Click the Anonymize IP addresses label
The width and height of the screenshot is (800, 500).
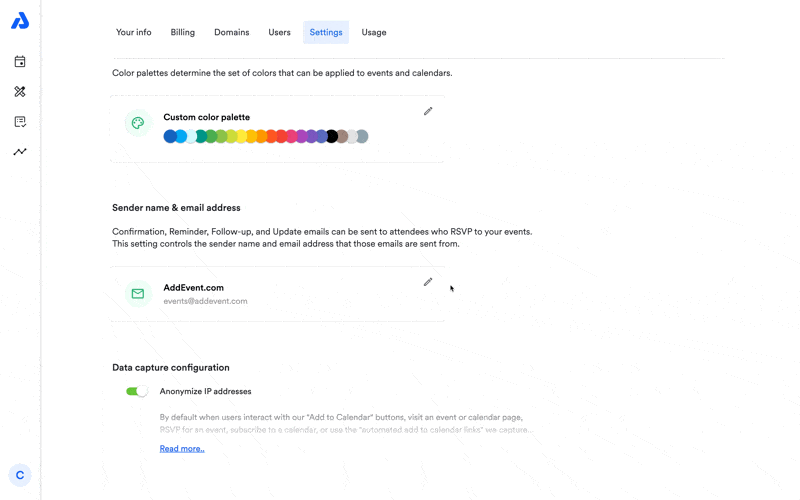tap(206, 391)
